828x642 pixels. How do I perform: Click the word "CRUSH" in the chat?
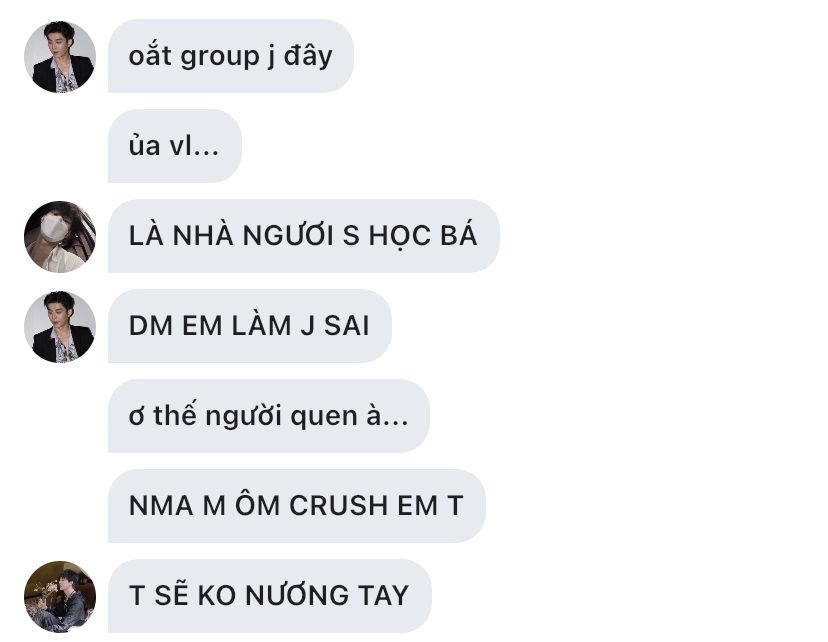pyautogui.click(x=338, y=506)
